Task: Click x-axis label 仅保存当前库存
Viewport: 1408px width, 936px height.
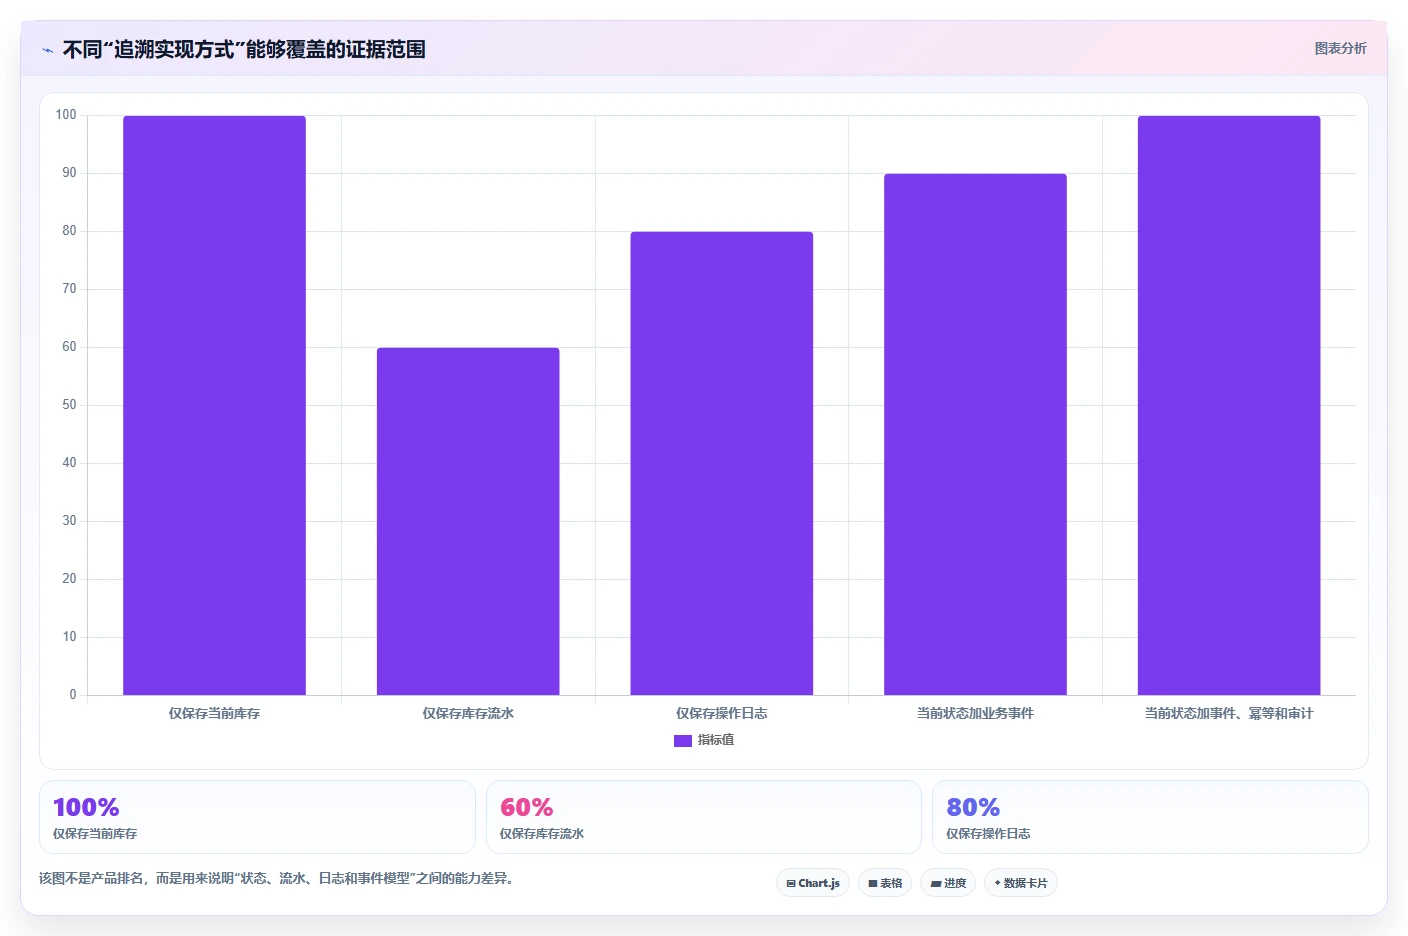Action: (x=214, y=713)
